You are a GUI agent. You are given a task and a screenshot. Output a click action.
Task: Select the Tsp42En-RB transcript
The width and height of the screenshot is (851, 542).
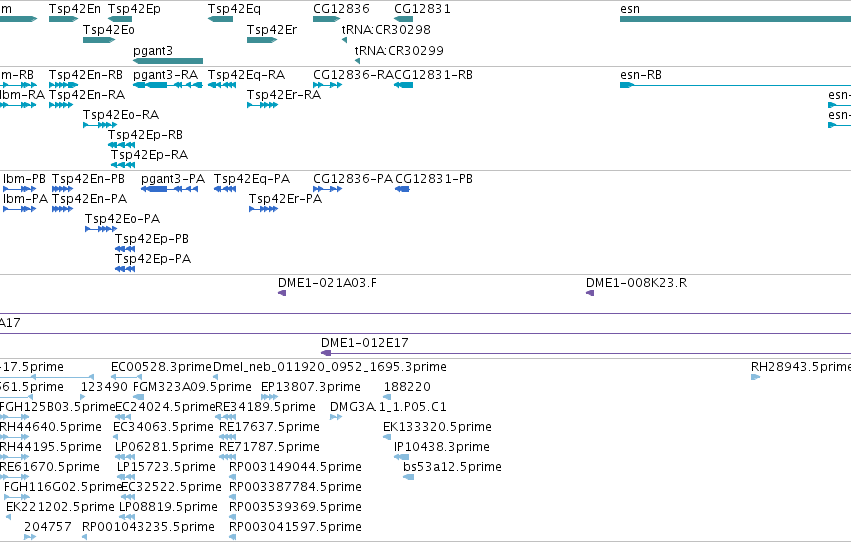63,85
